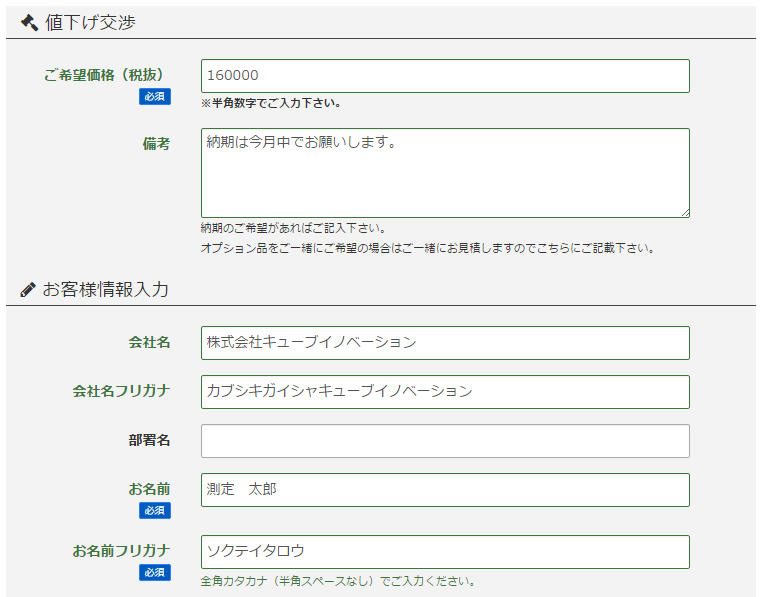
Task: Click the pencil icon beside お客様情報入力
Action: pos(28,290)
